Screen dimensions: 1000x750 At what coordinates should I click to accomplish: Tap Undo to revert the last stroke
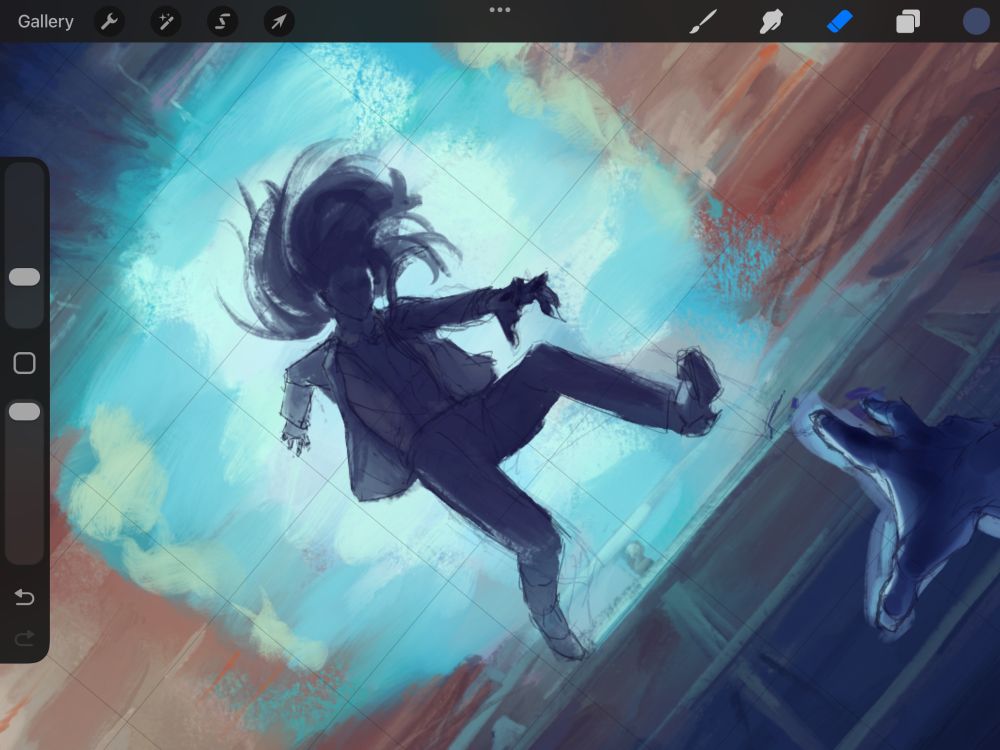(25, 597)
